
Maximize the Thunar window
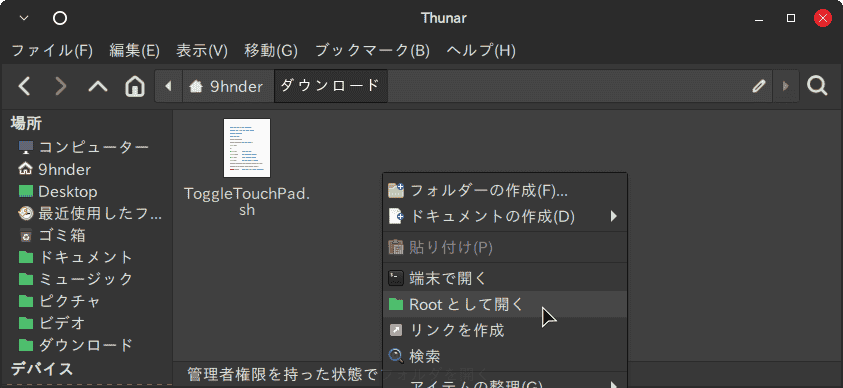tap(791, 18)
